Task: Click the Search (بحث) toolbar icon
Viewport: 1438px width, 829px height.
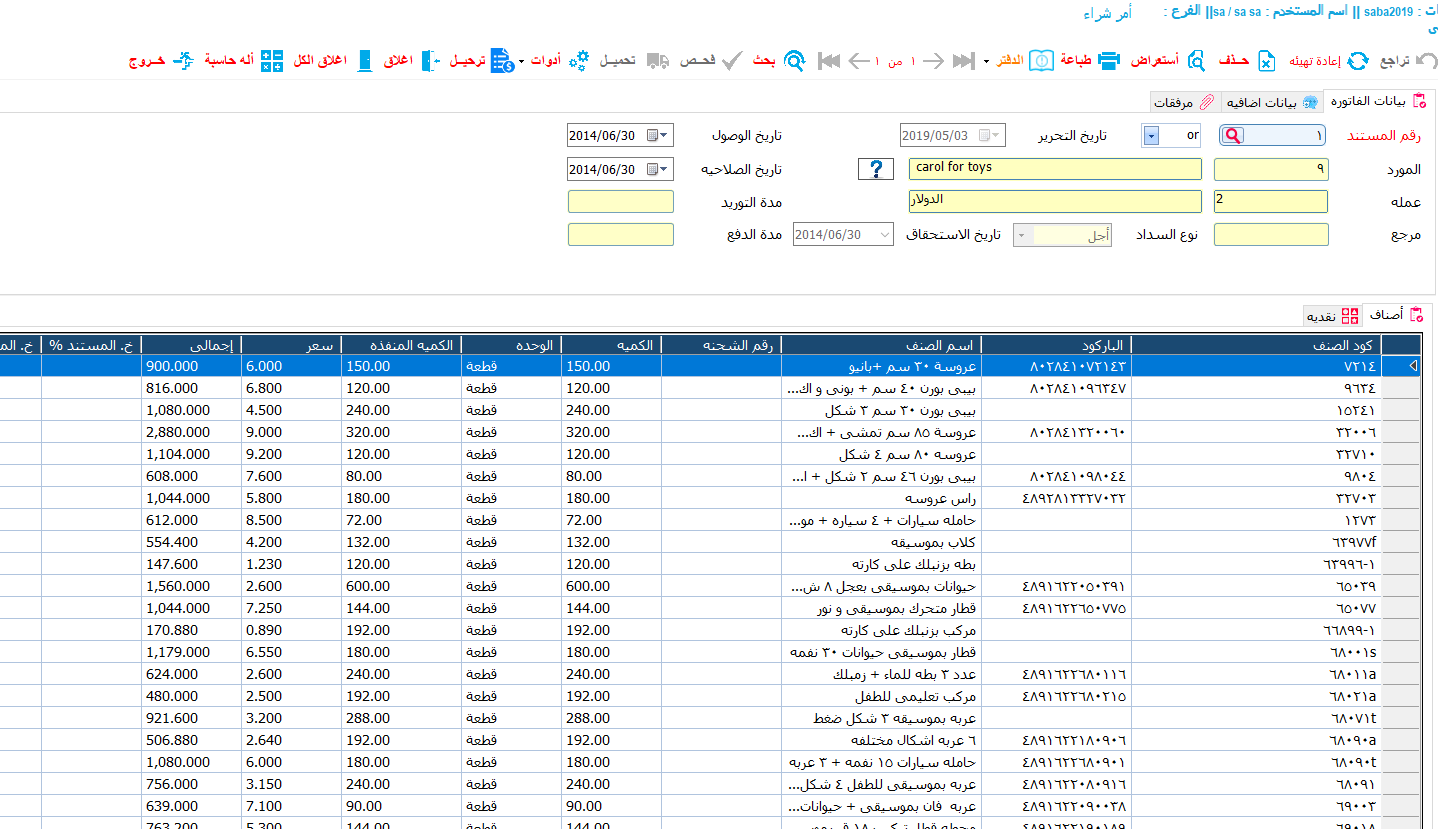Action: coord(794,61)
